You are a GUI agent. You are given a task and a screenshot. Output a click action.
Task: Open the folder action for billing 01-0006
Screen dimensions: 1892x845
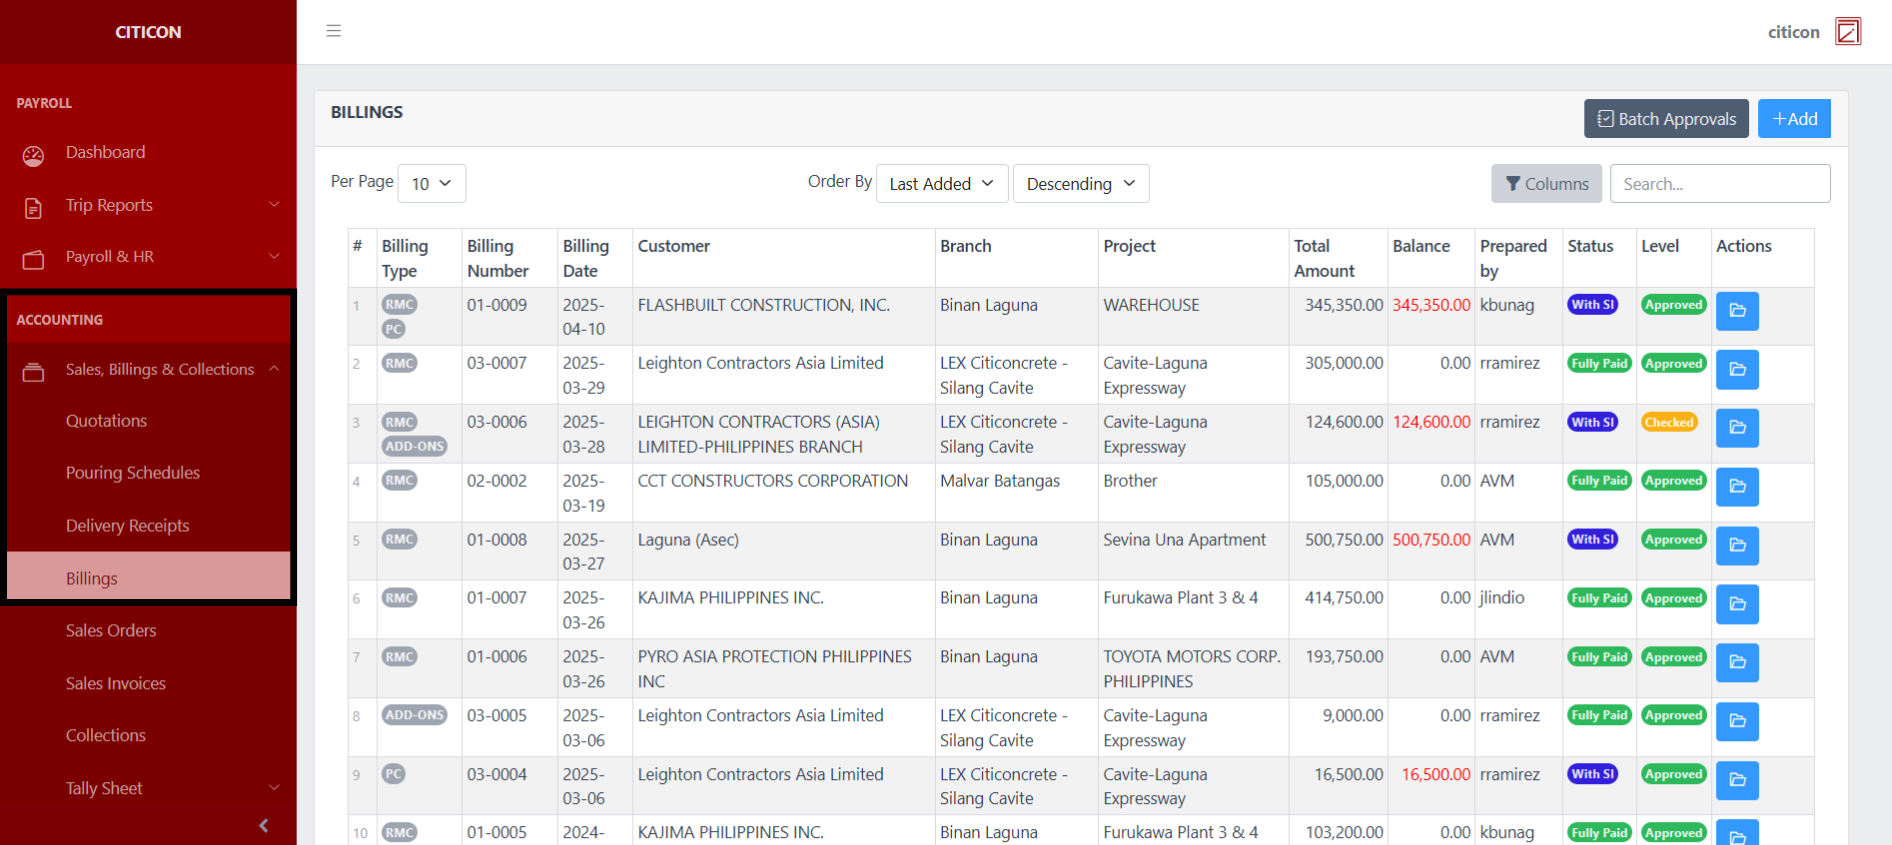point(1737,663)
